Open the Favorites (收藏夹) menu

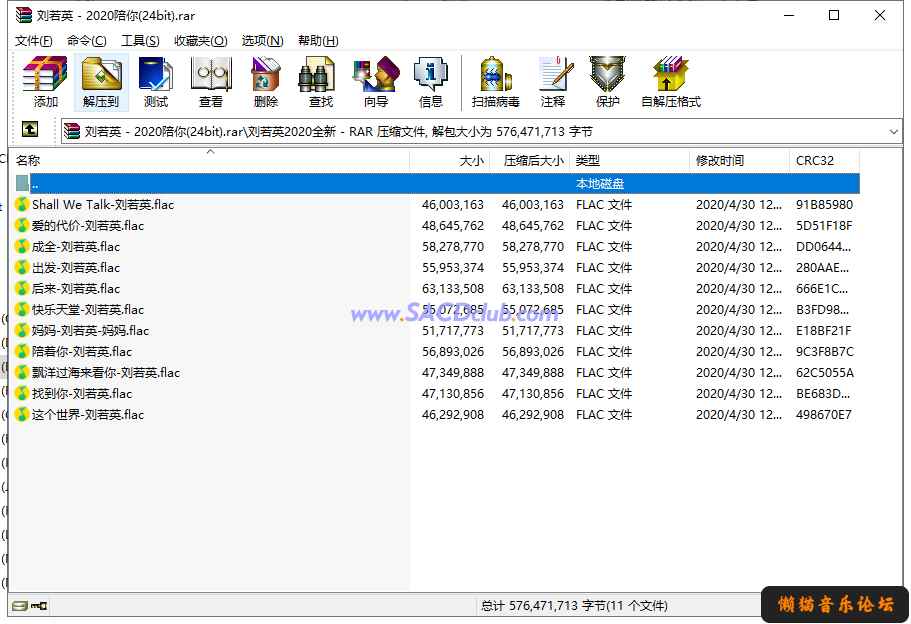(200, 41)
